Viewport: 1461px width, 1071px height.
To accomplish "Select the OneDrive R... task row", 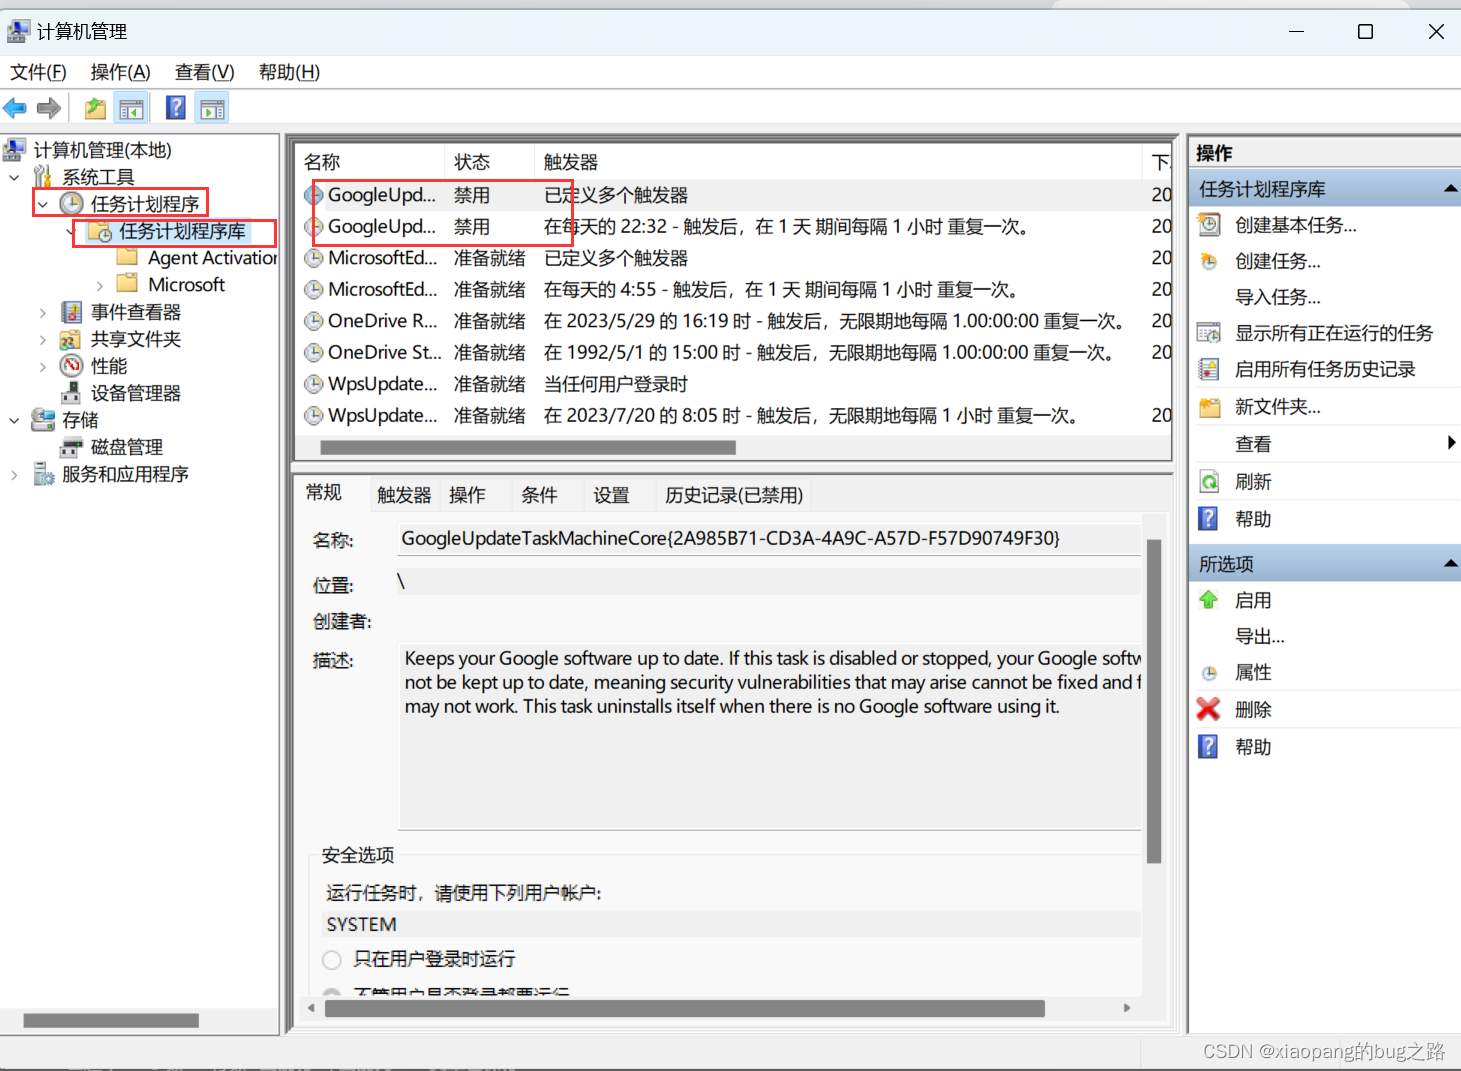I will coord(733,321).
